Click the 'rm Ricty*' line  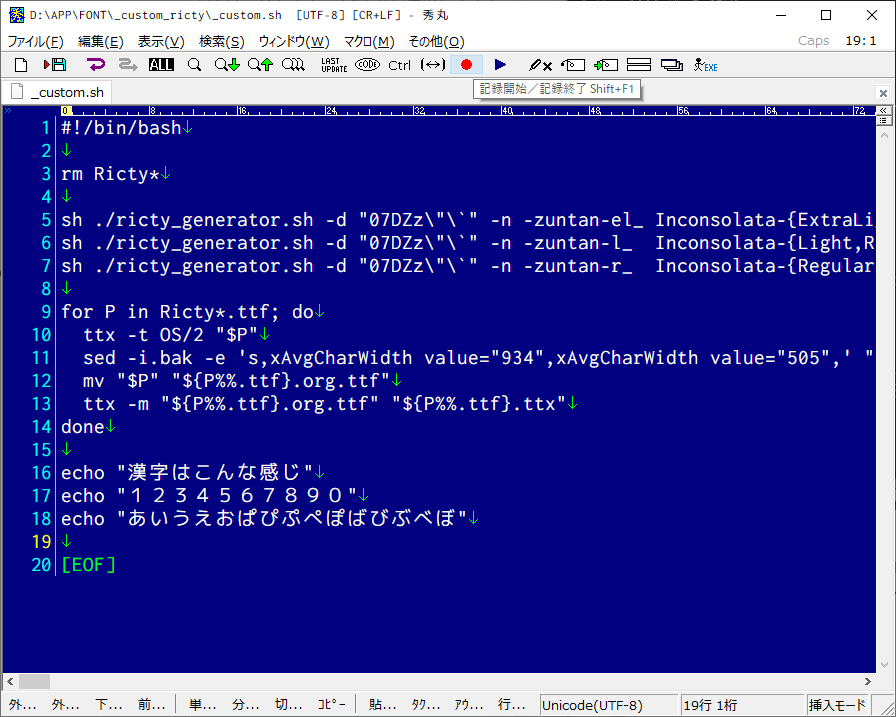(110, 174)
